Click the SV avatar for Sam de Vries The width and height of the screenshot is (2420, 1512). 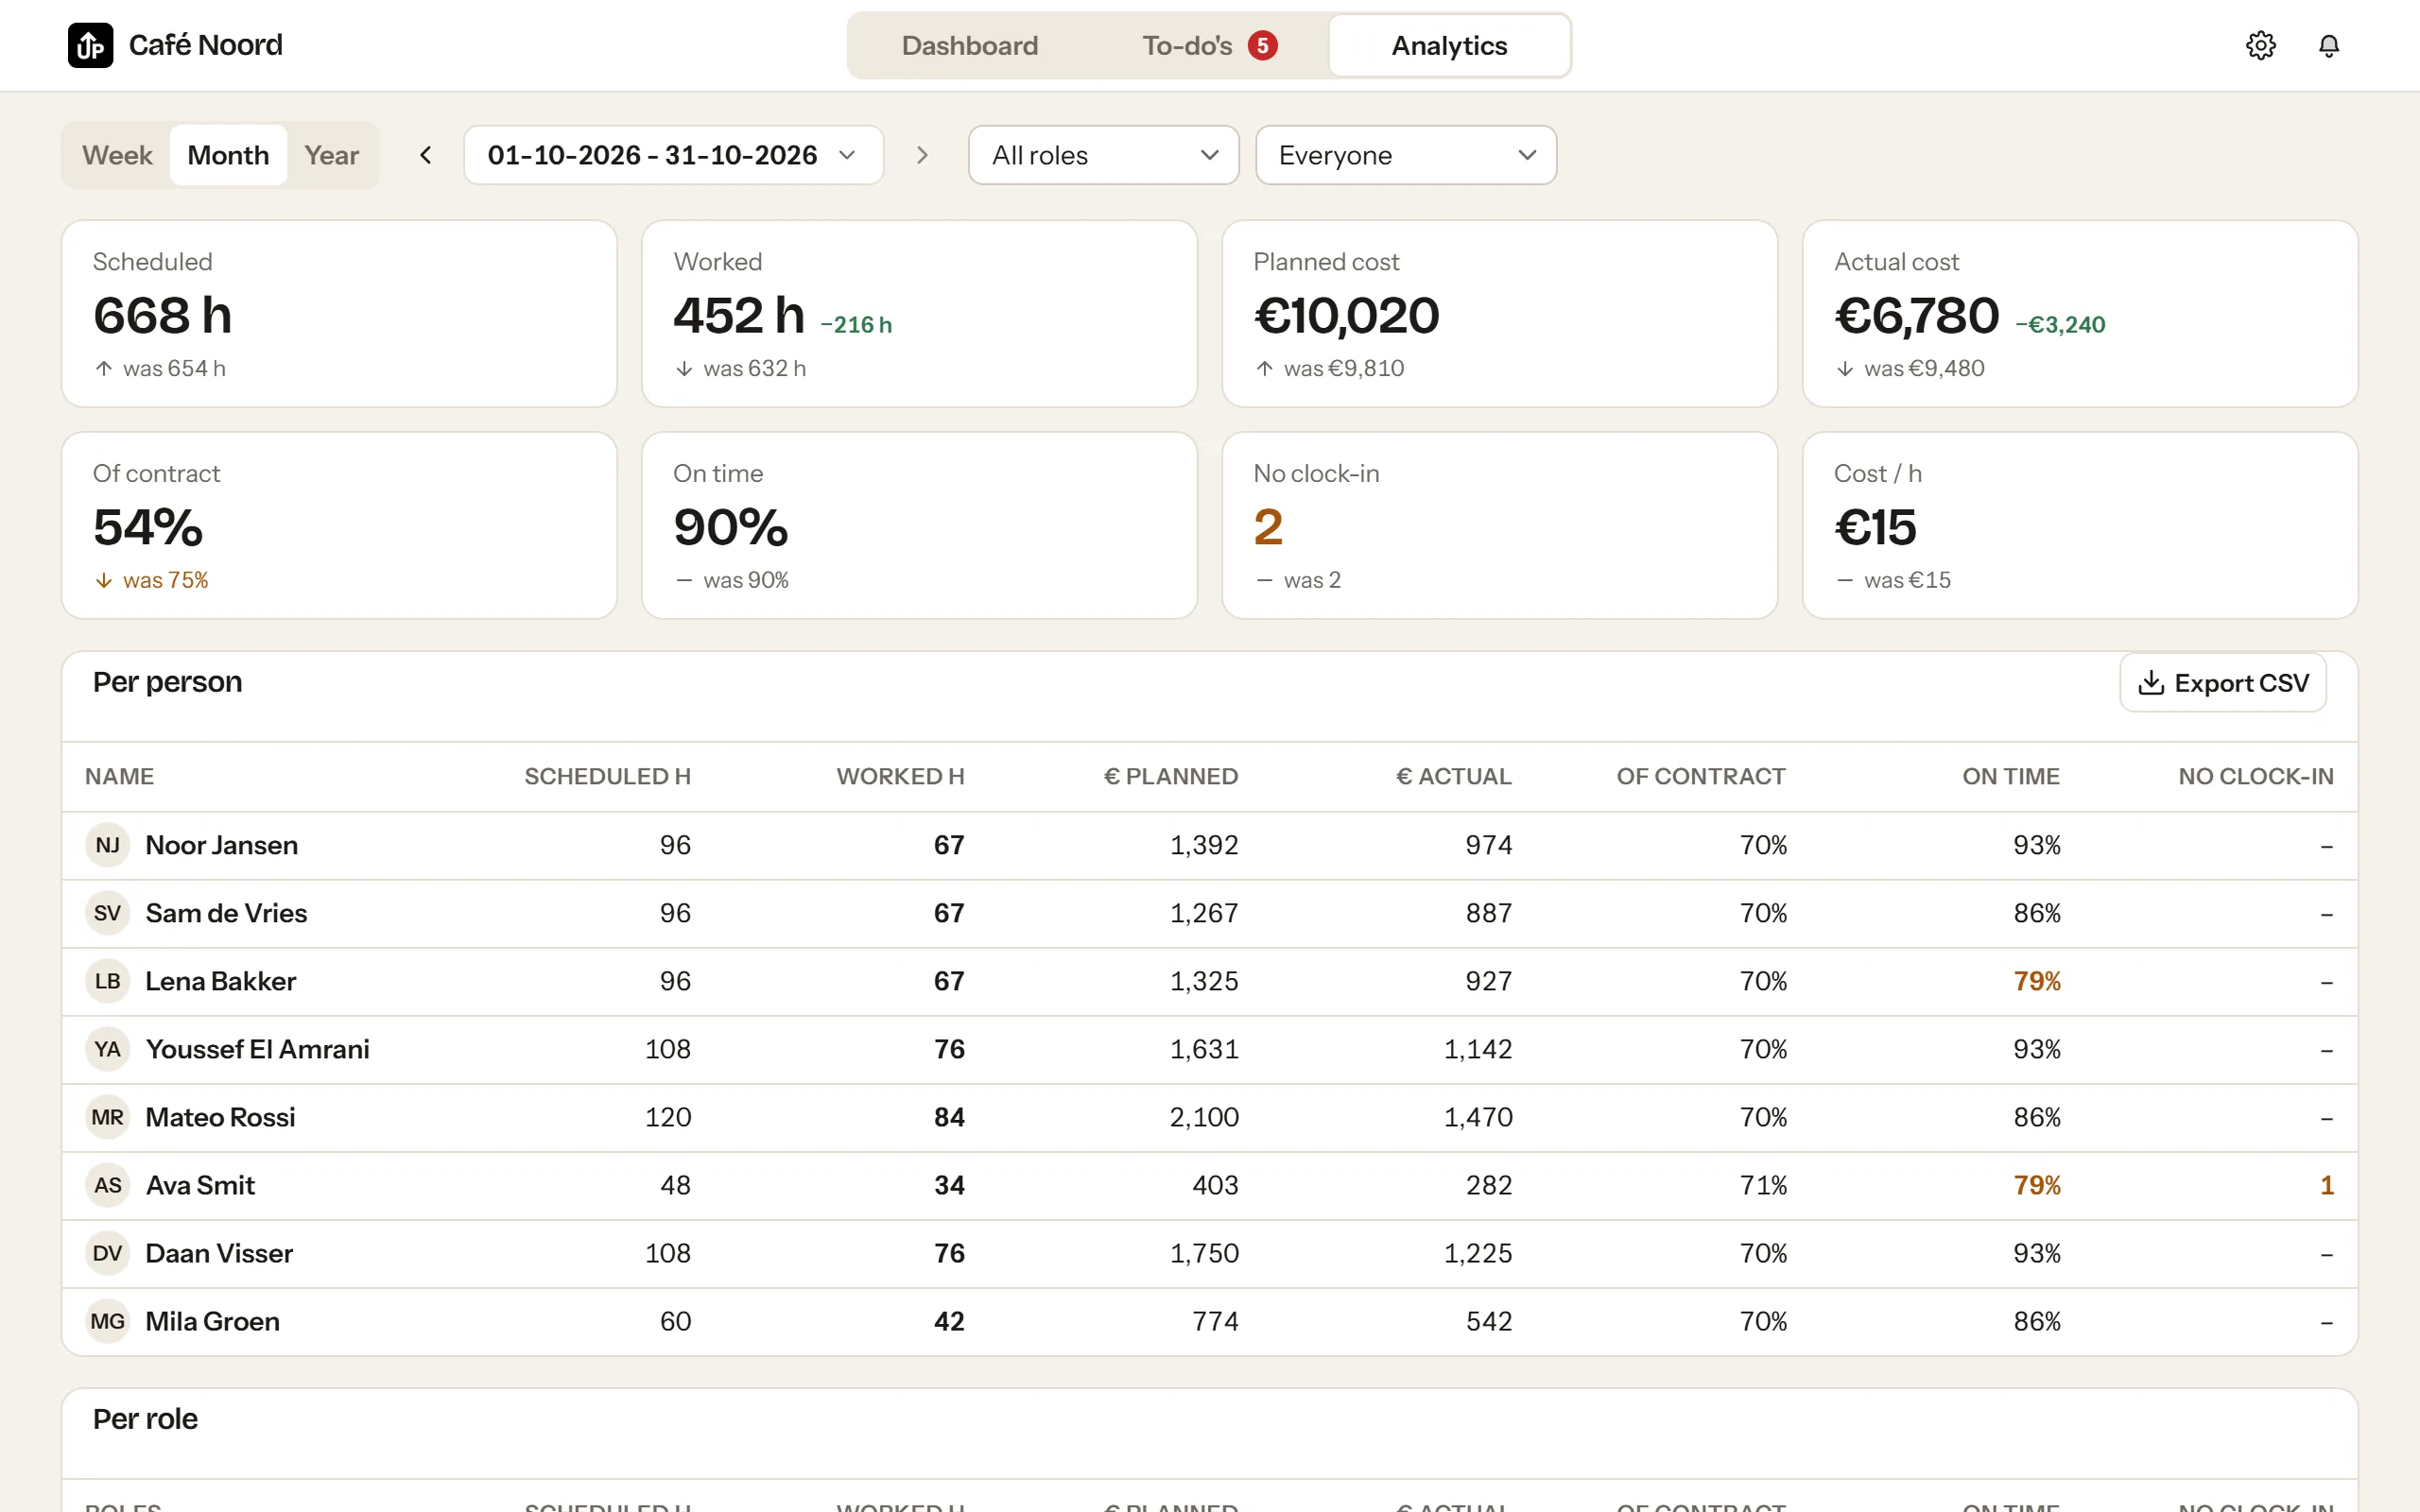point(107,913)
